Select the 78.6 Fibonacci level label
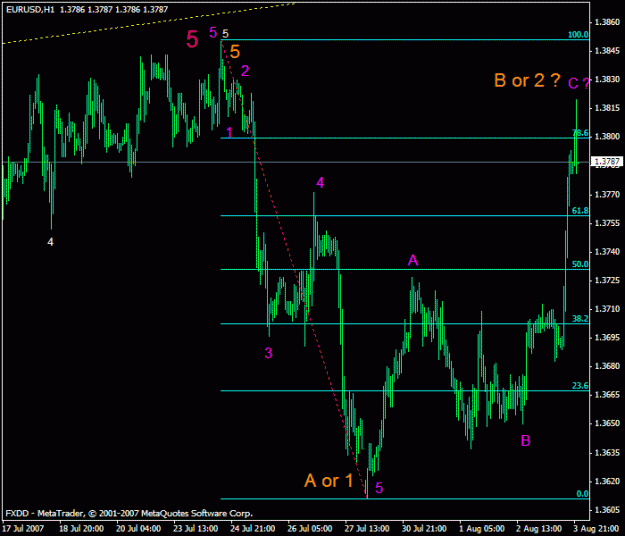Viewport: 625px width, 536px height. click(580, 133)
